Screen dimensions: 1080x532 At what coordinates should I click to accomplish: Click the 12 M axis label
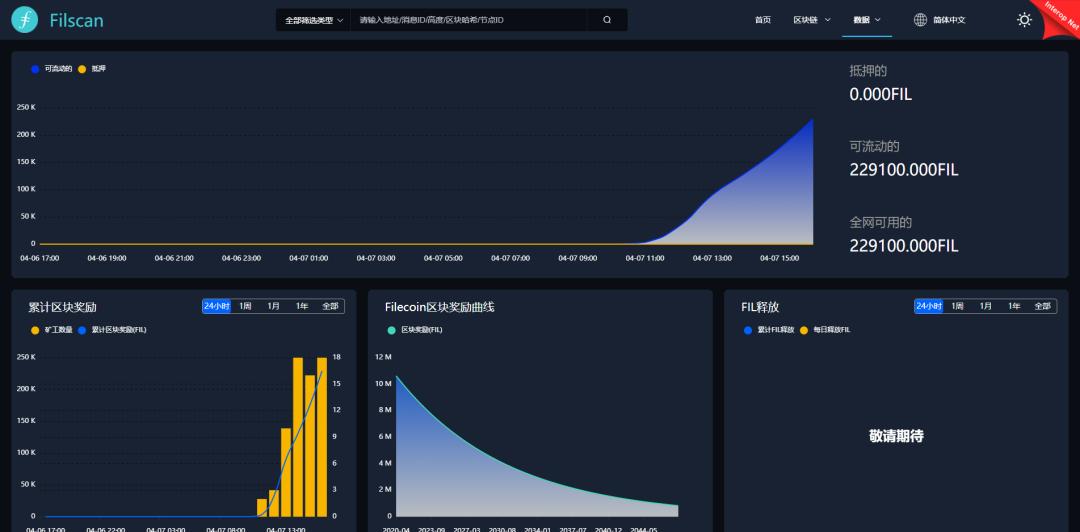tap(384, 357)
